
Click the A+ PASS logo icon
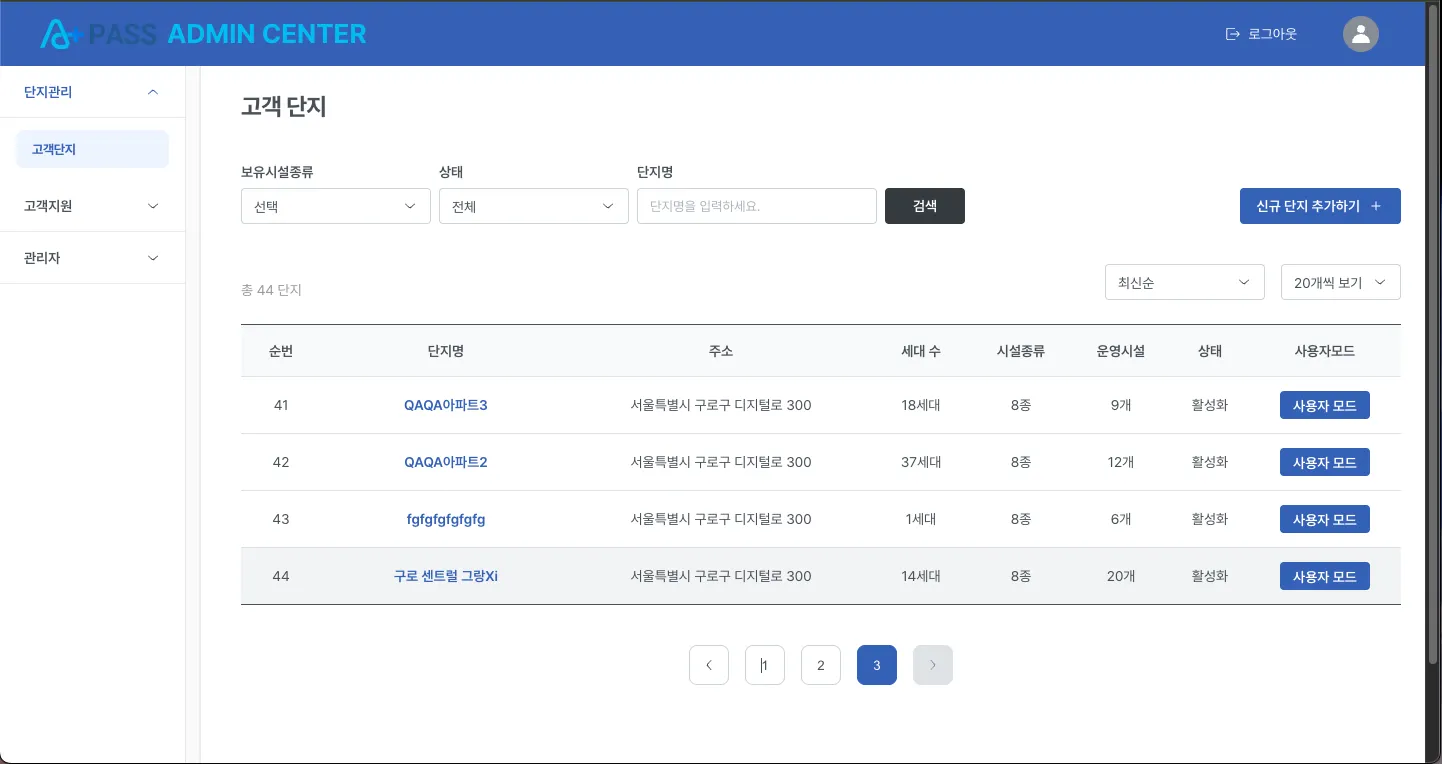[x=60, y=34]
